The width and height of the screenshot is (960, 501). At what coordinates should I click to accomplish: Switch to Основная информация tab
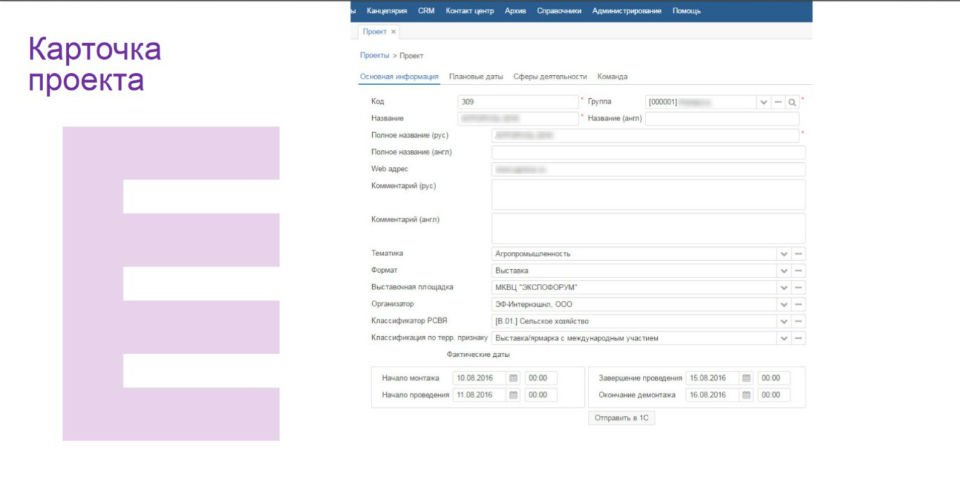(x=399, y=77)
